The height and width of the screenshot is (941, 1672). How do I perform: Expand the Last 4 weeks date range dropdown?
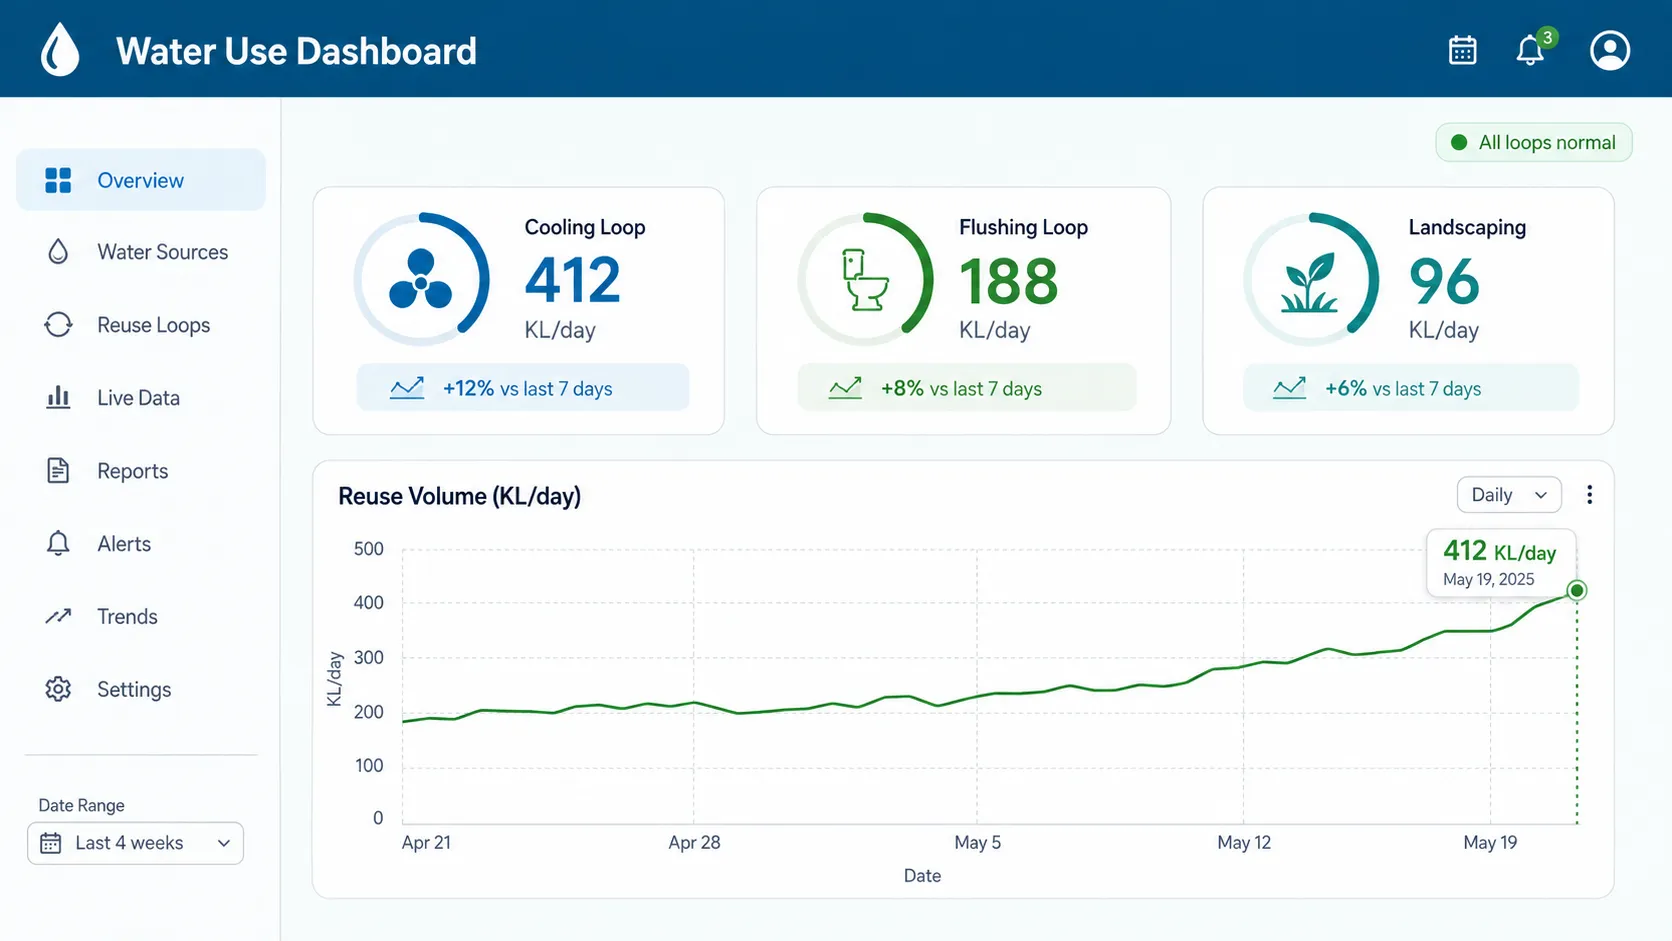[x=135, y=843]
